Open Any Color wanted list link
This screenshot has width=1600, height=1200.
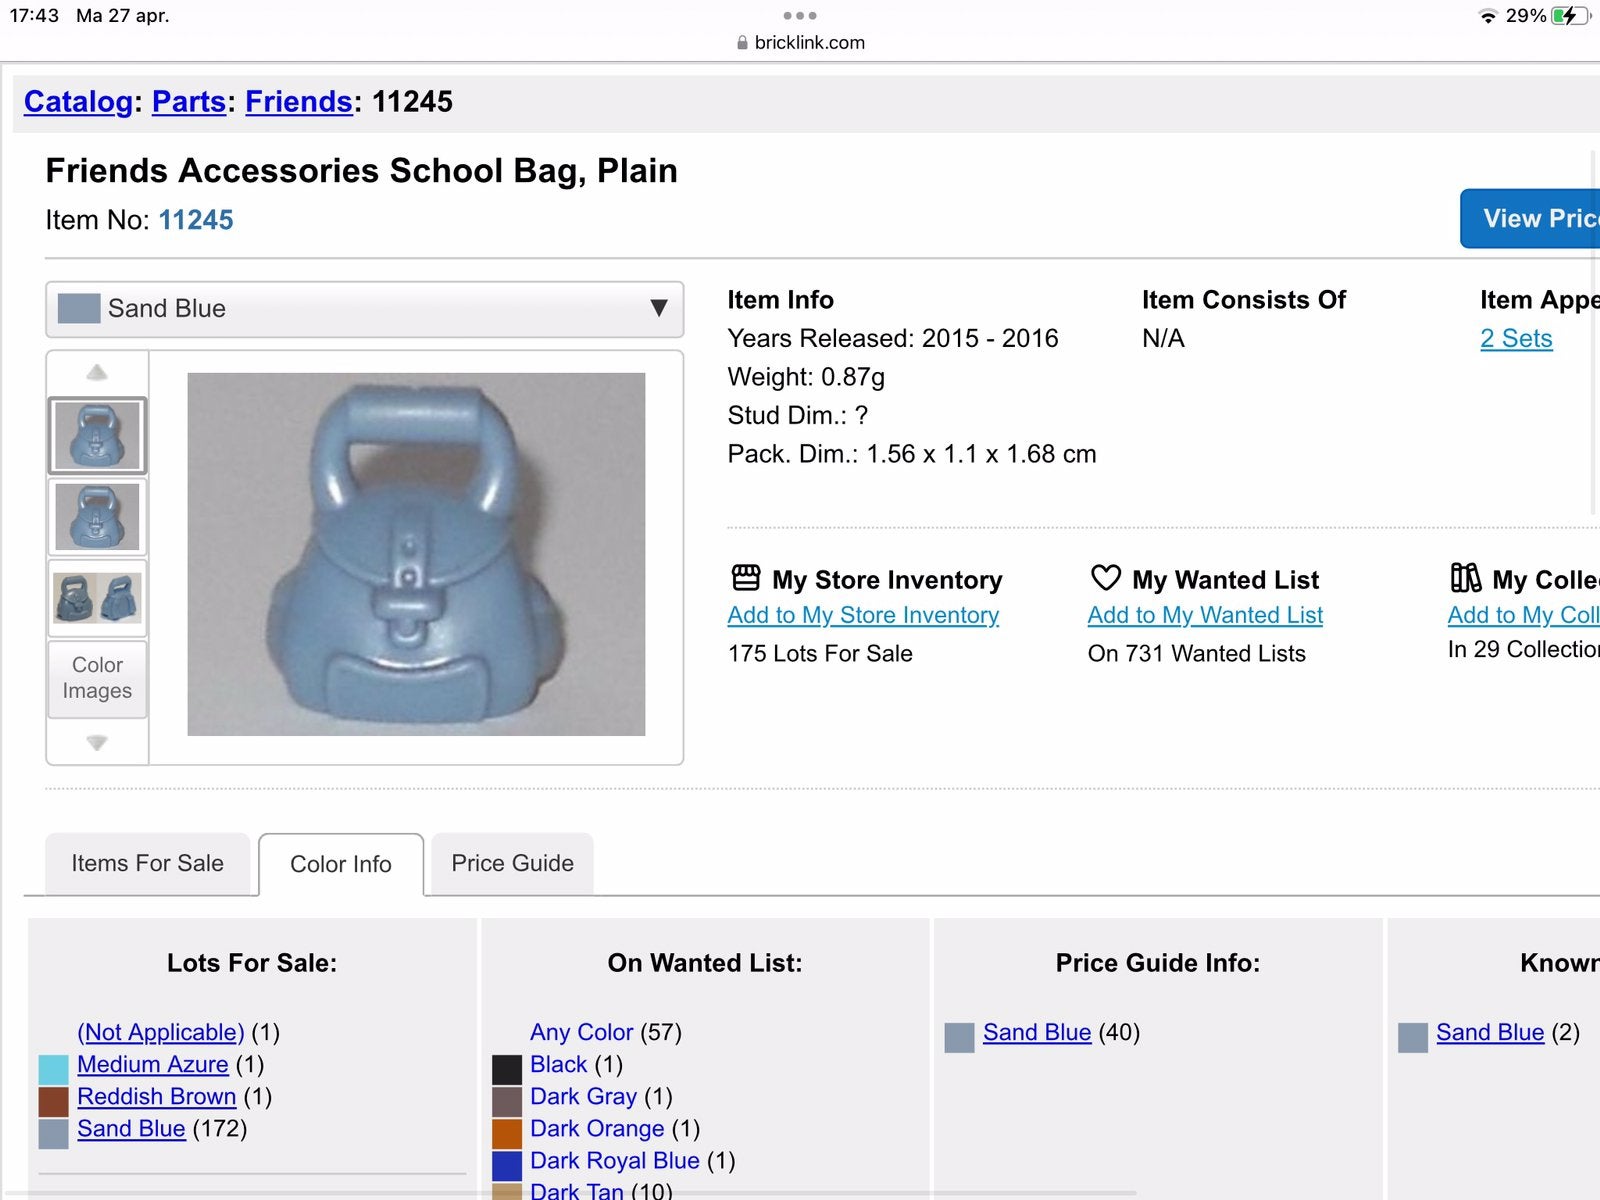point(582,1032)
